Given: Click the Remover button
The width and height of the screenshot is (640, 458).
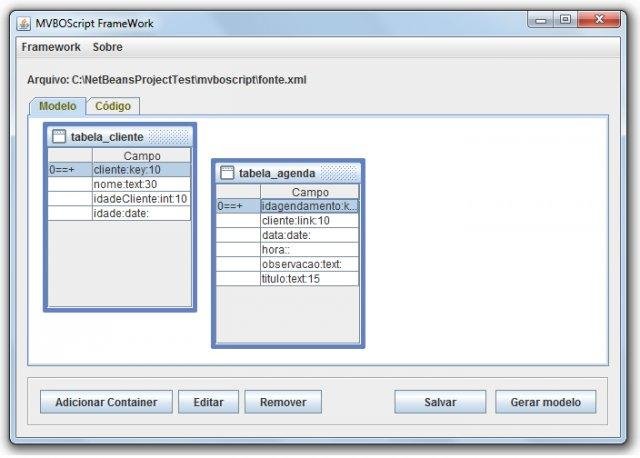Looking at the screenshot, I should (283, 402).
